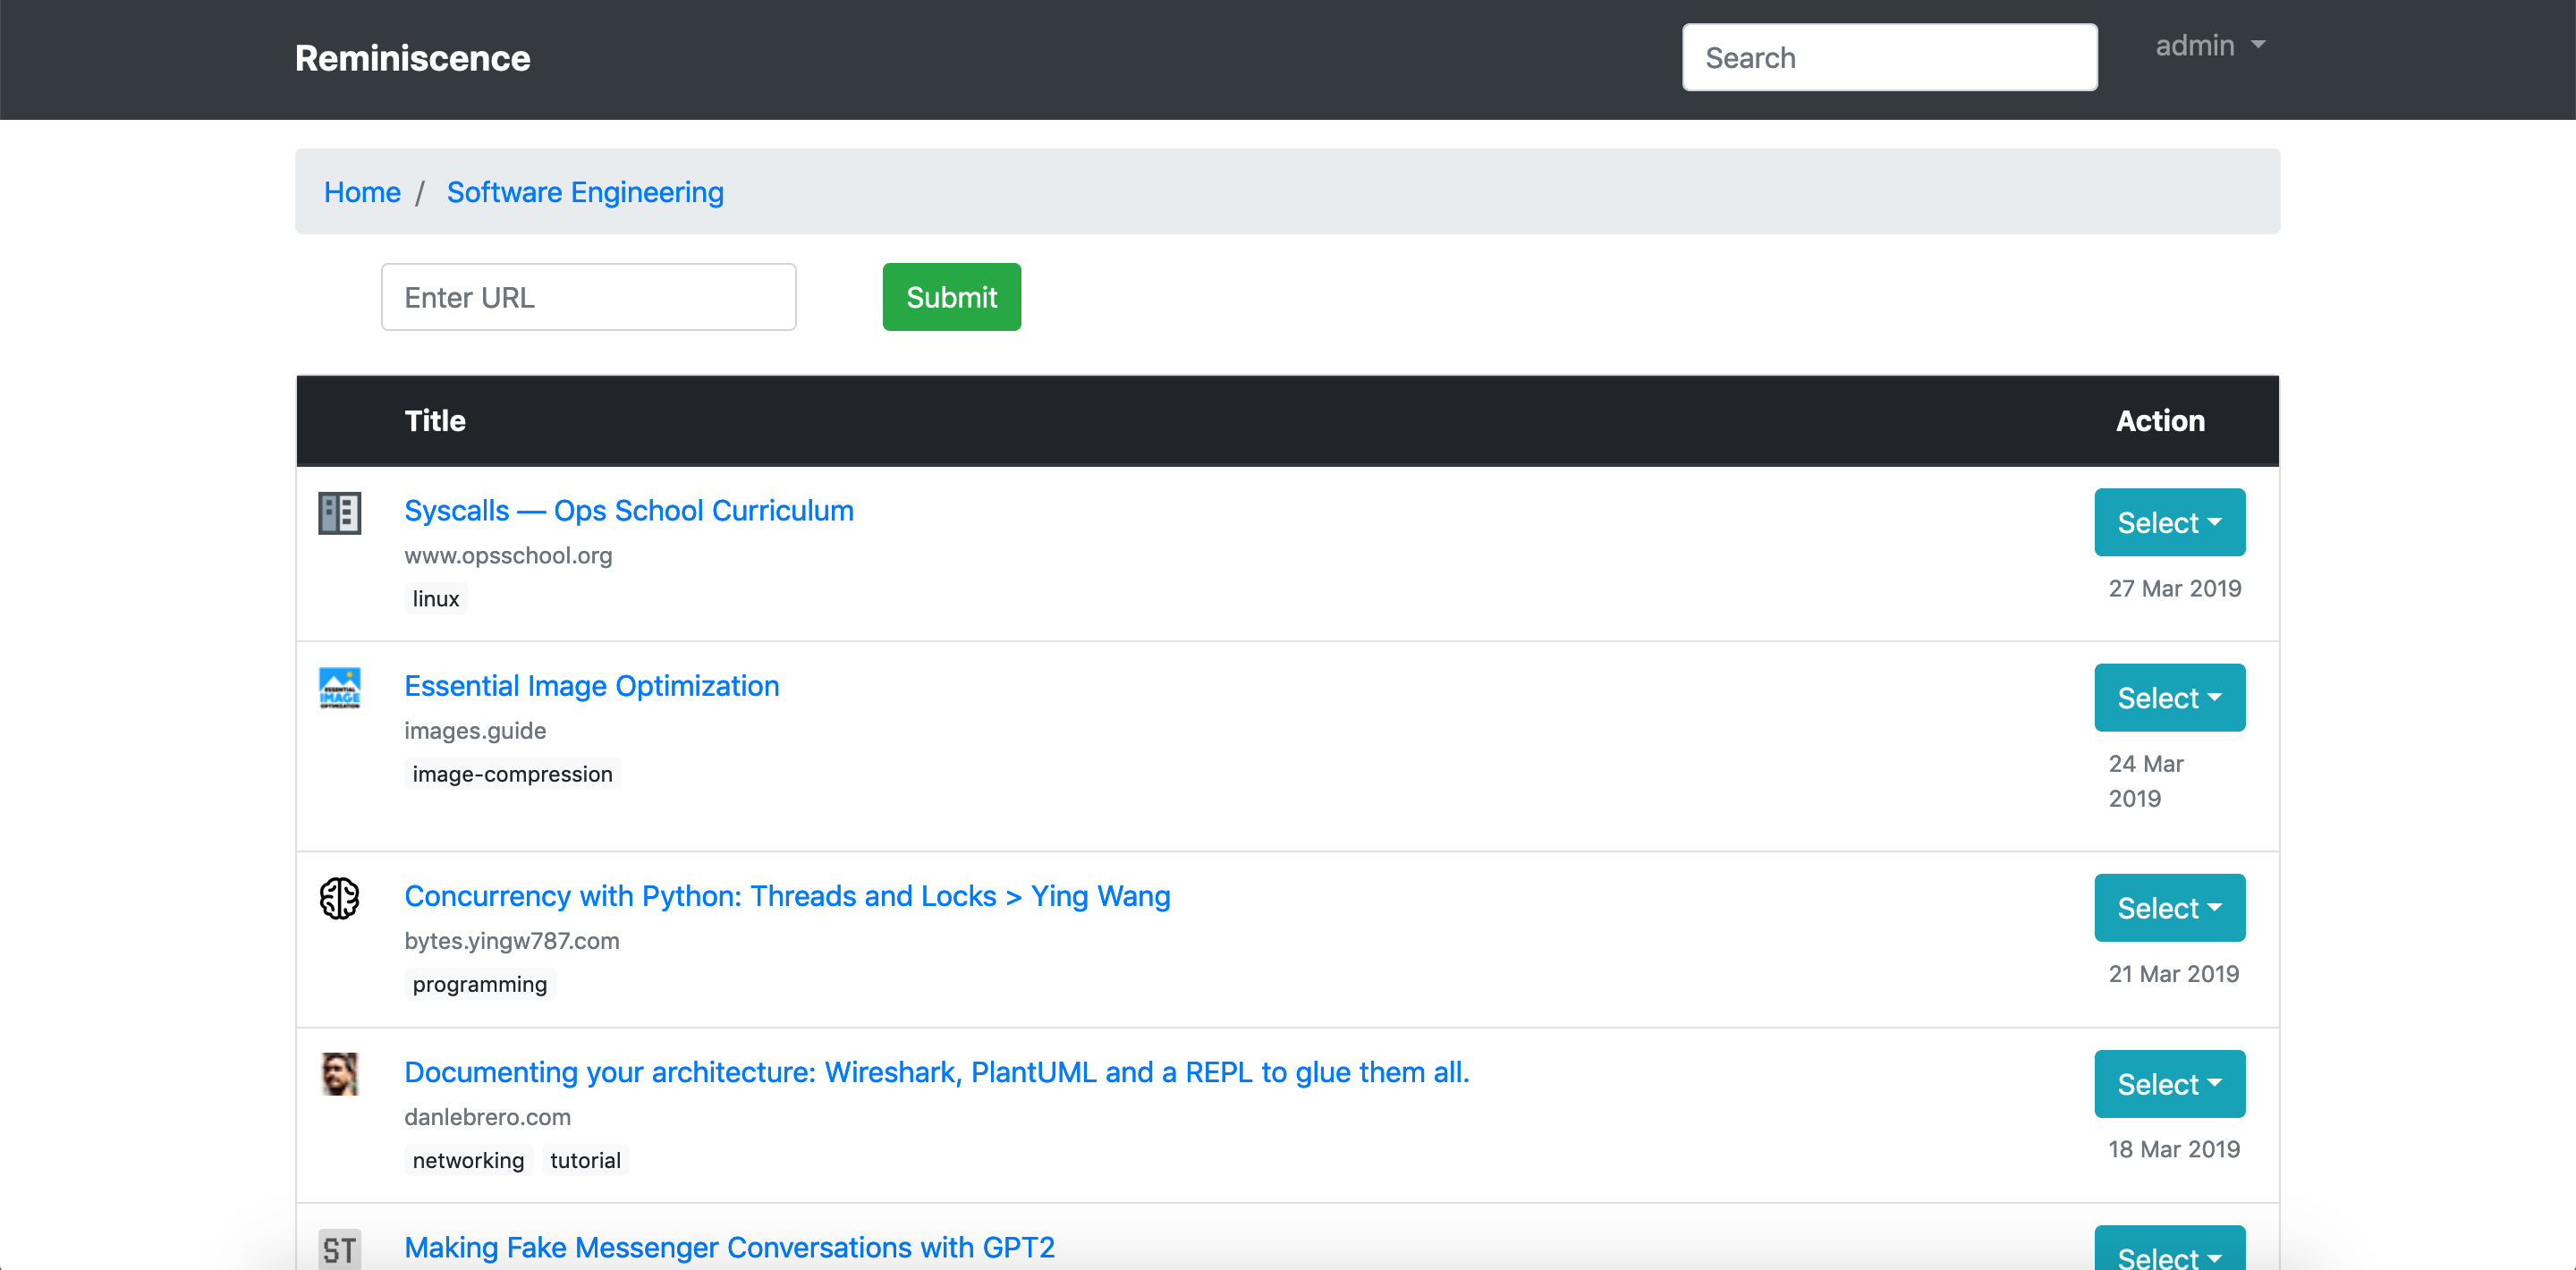The image size is (2576, 1270).
Task: Open Software Engineering breadcrumb link
Action: [585, 192]
